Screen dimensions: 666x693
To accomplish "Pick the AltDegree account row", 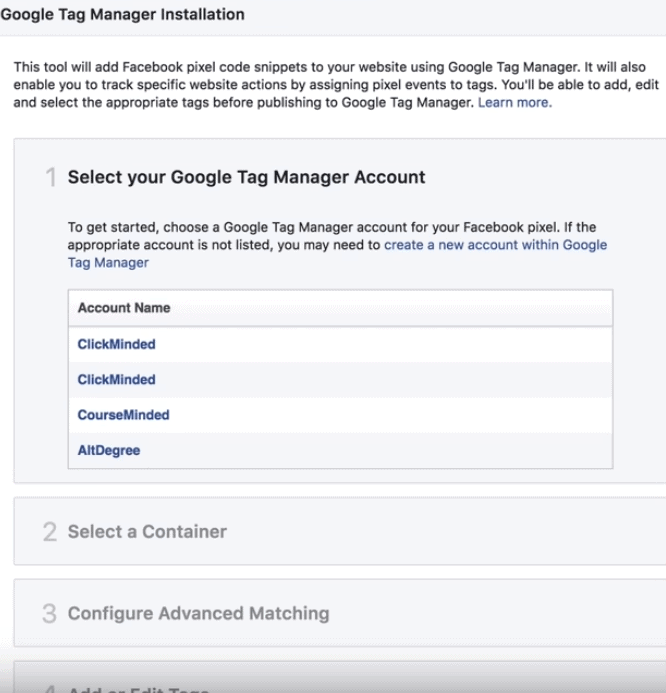I will point(340,450).
